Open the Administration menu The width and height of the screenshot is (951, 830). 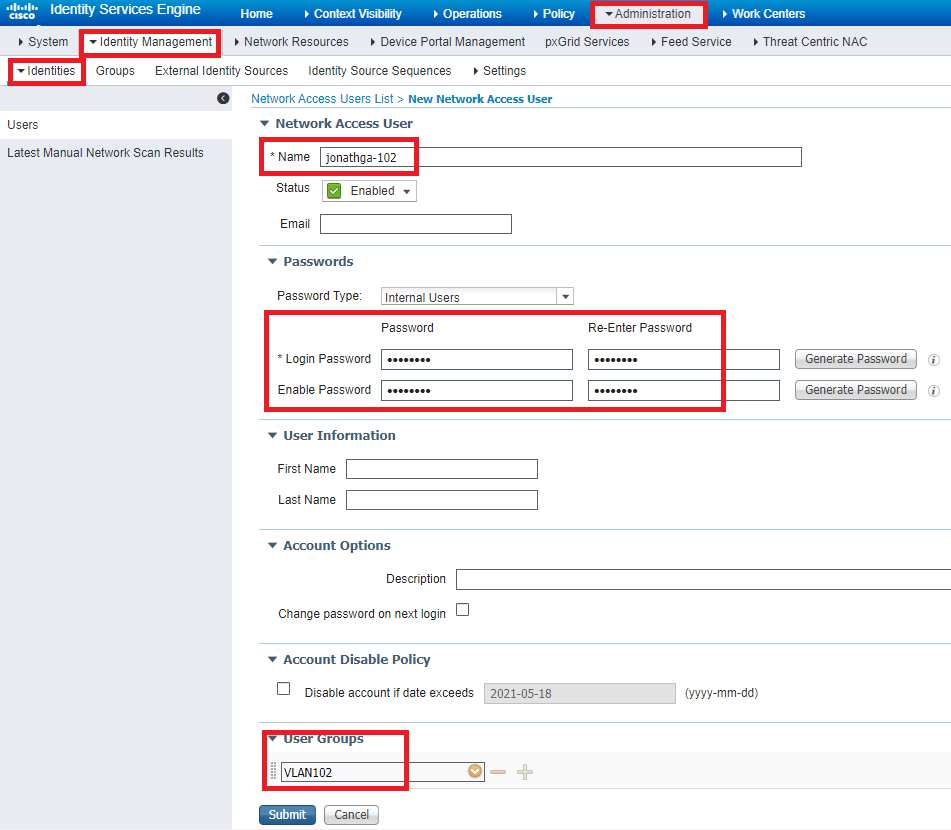[x=648, y=13]
